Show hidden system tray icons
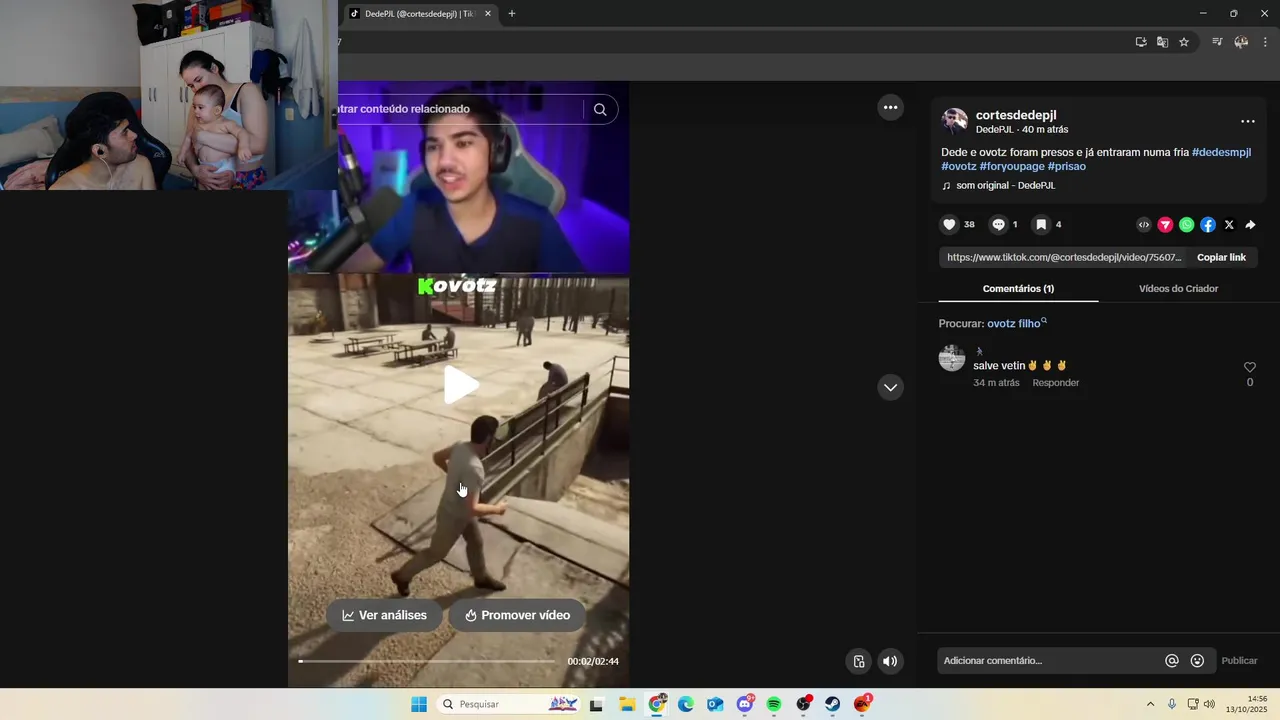 tap(1150, 704)
